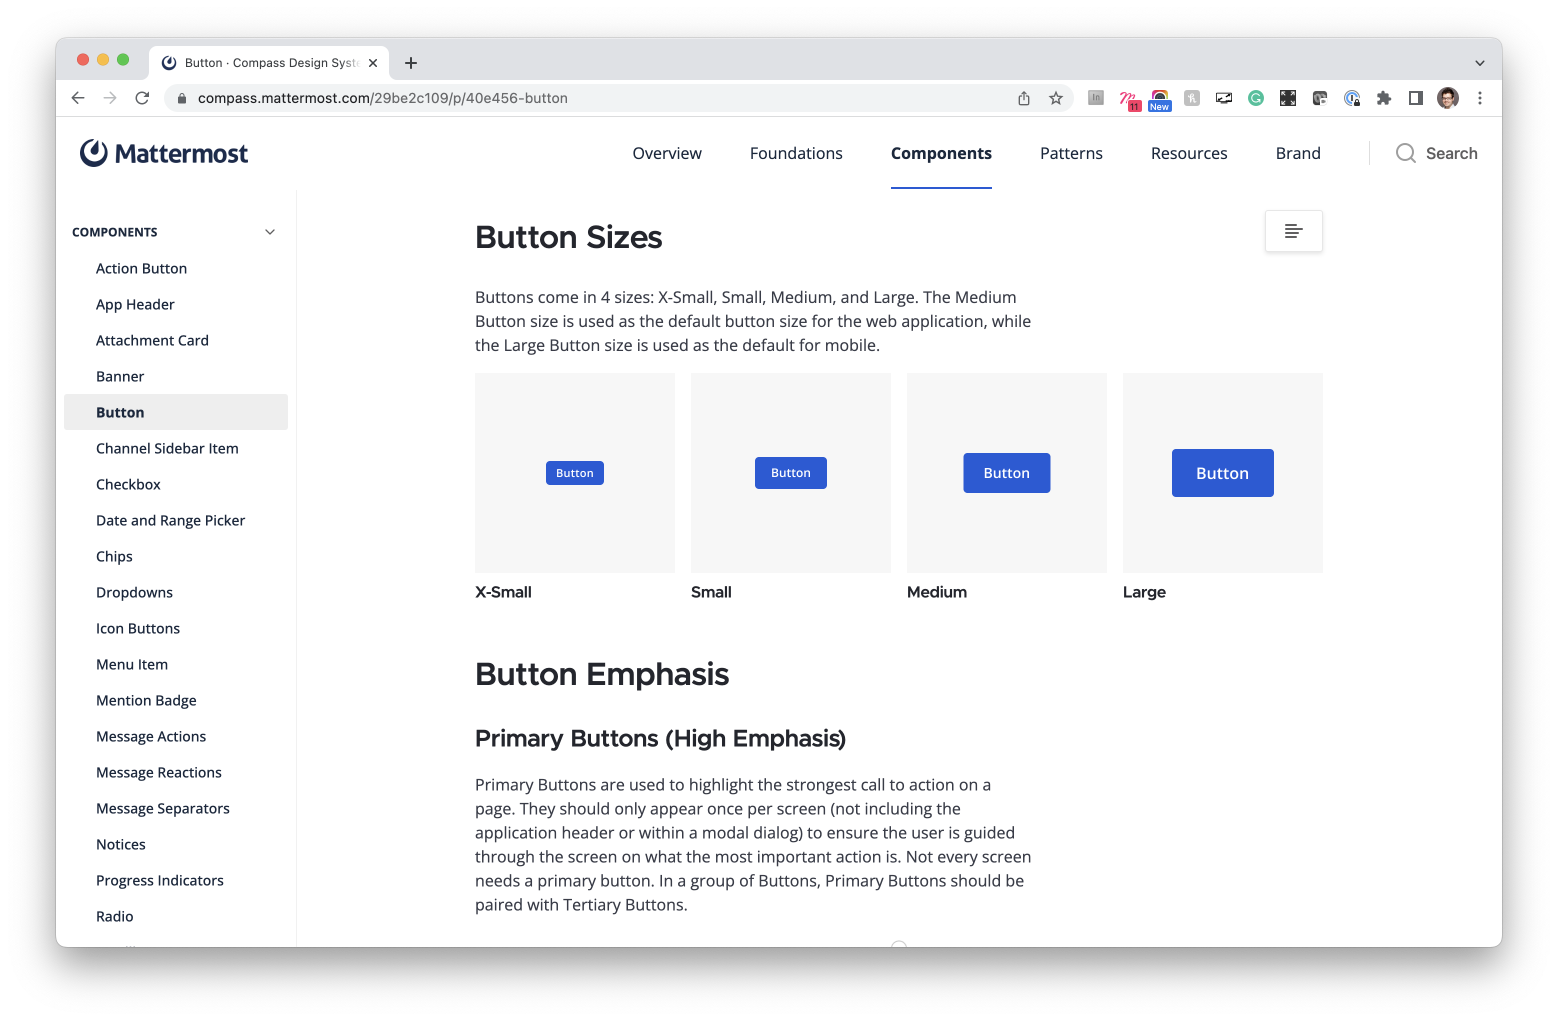Open the Grammarly extension
The height and width of the screenshot is (1021, 1558).
pyautogui.click(x=1256, y=98)
